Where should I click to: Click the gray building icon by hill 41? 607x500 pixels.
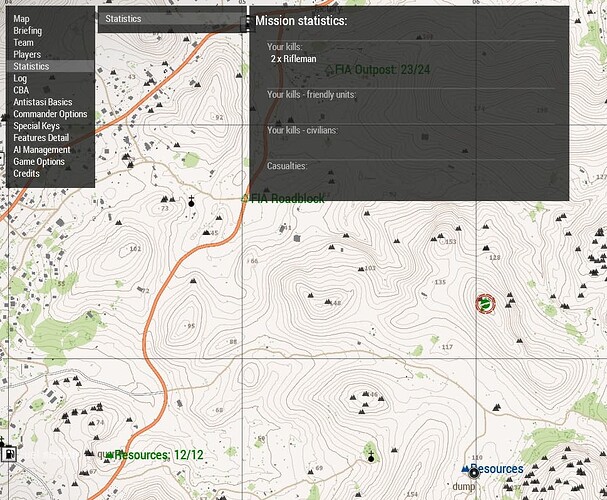297,238
